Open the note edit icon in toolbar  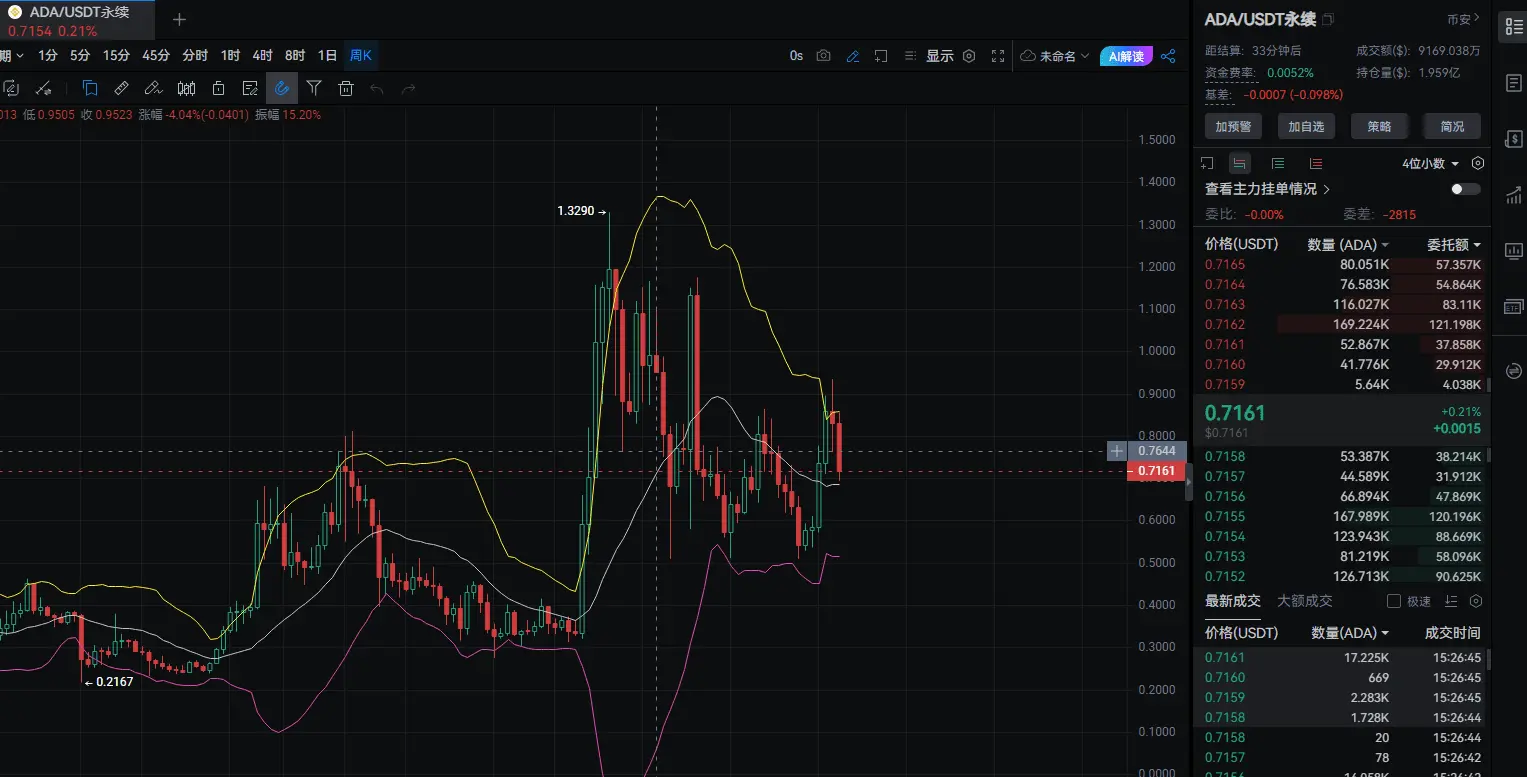pos(250,88)
